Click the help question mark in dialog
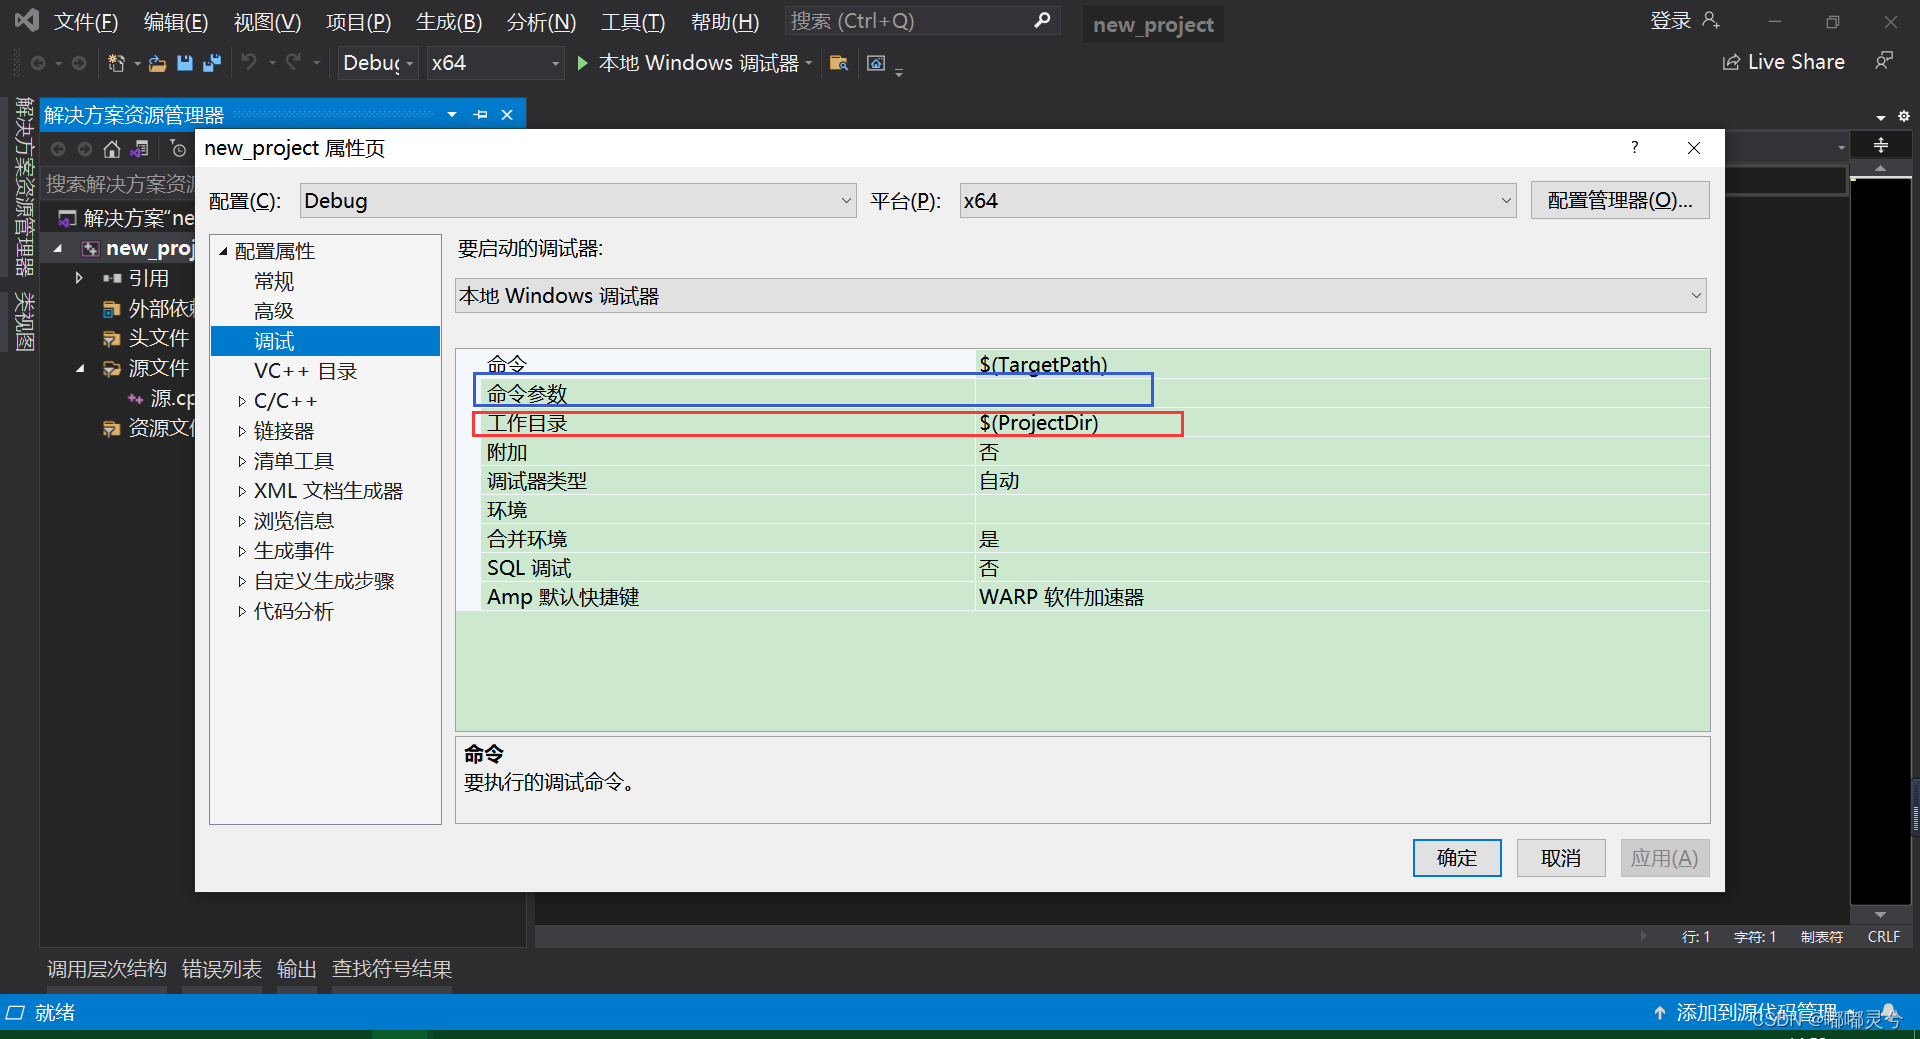The height and width of the screenshot is (1039, 1920). (1635, 147)
